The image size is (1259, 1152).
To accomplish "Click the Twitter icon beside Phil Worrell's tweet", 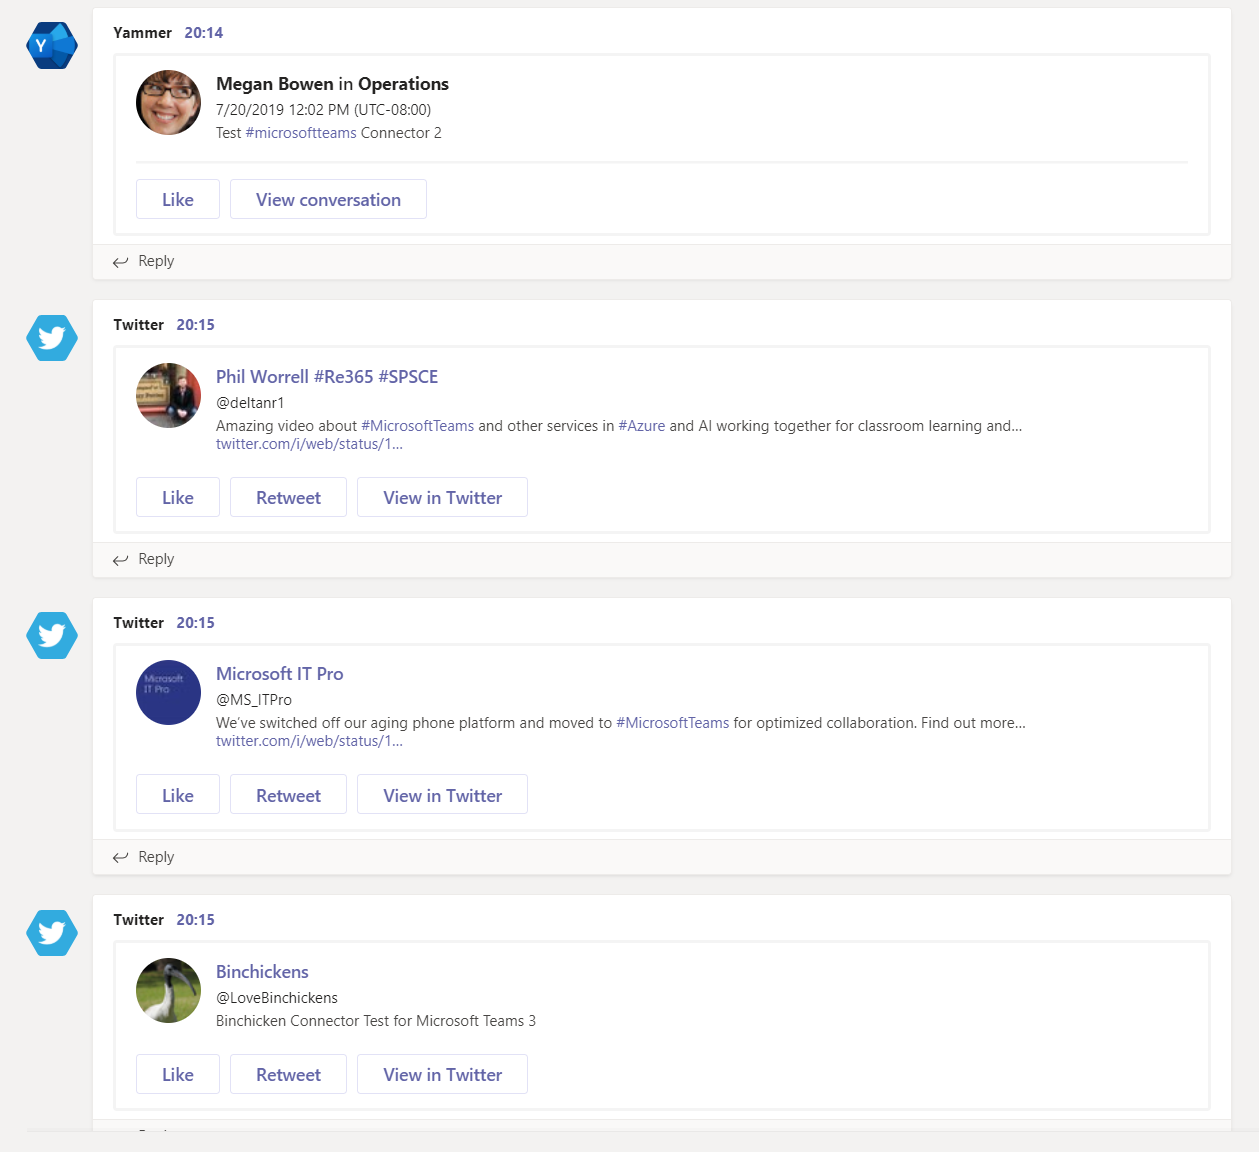I will 52,338.
